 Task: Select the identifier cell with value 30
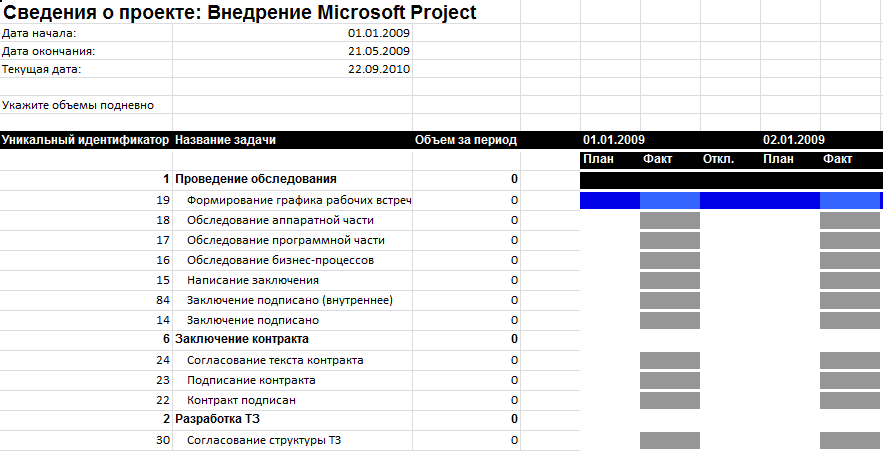point(86,440)
